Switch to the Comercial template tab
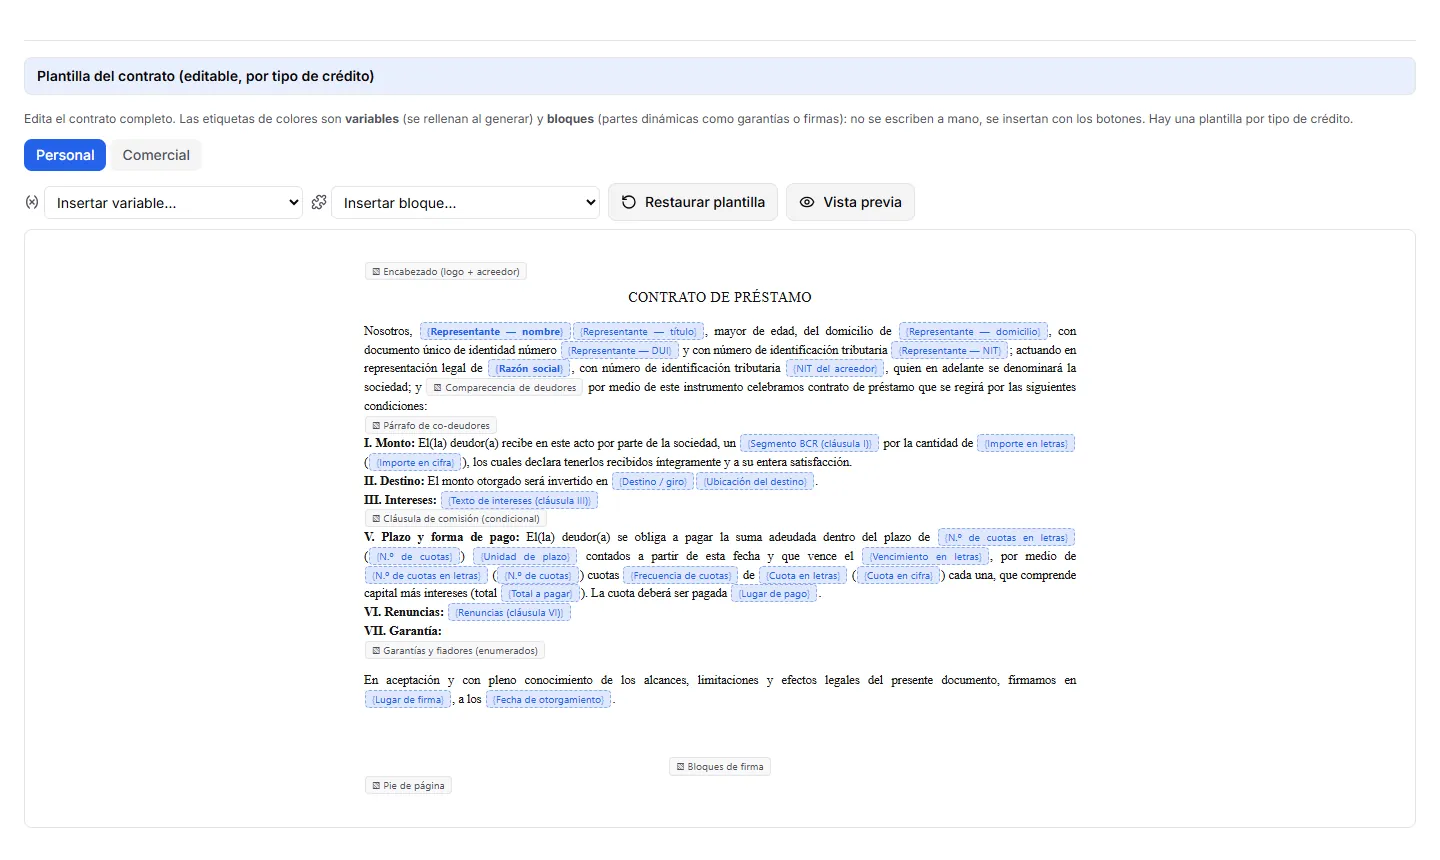This screenshot has height=860, width=1440. (x=156, y=155)
